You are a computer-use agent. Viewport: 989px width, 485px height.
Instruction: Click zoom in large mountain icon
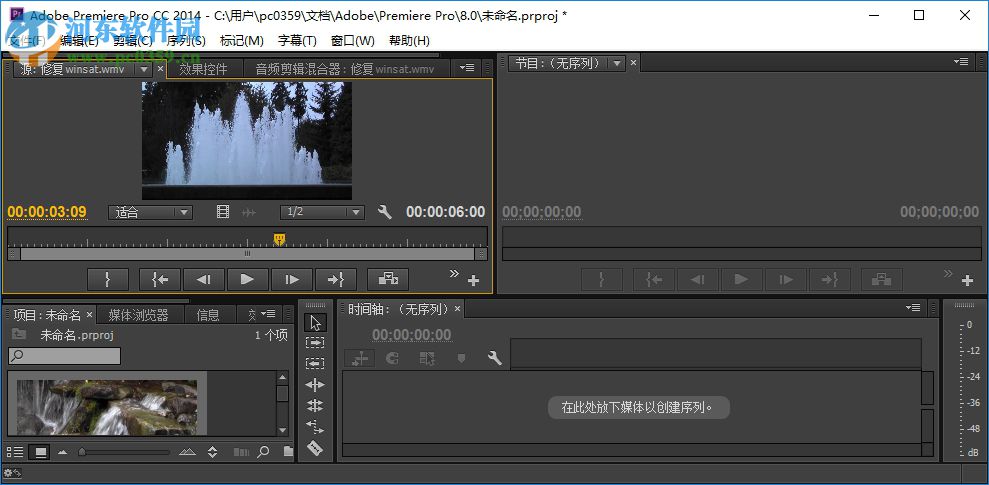tap(187, 452)
